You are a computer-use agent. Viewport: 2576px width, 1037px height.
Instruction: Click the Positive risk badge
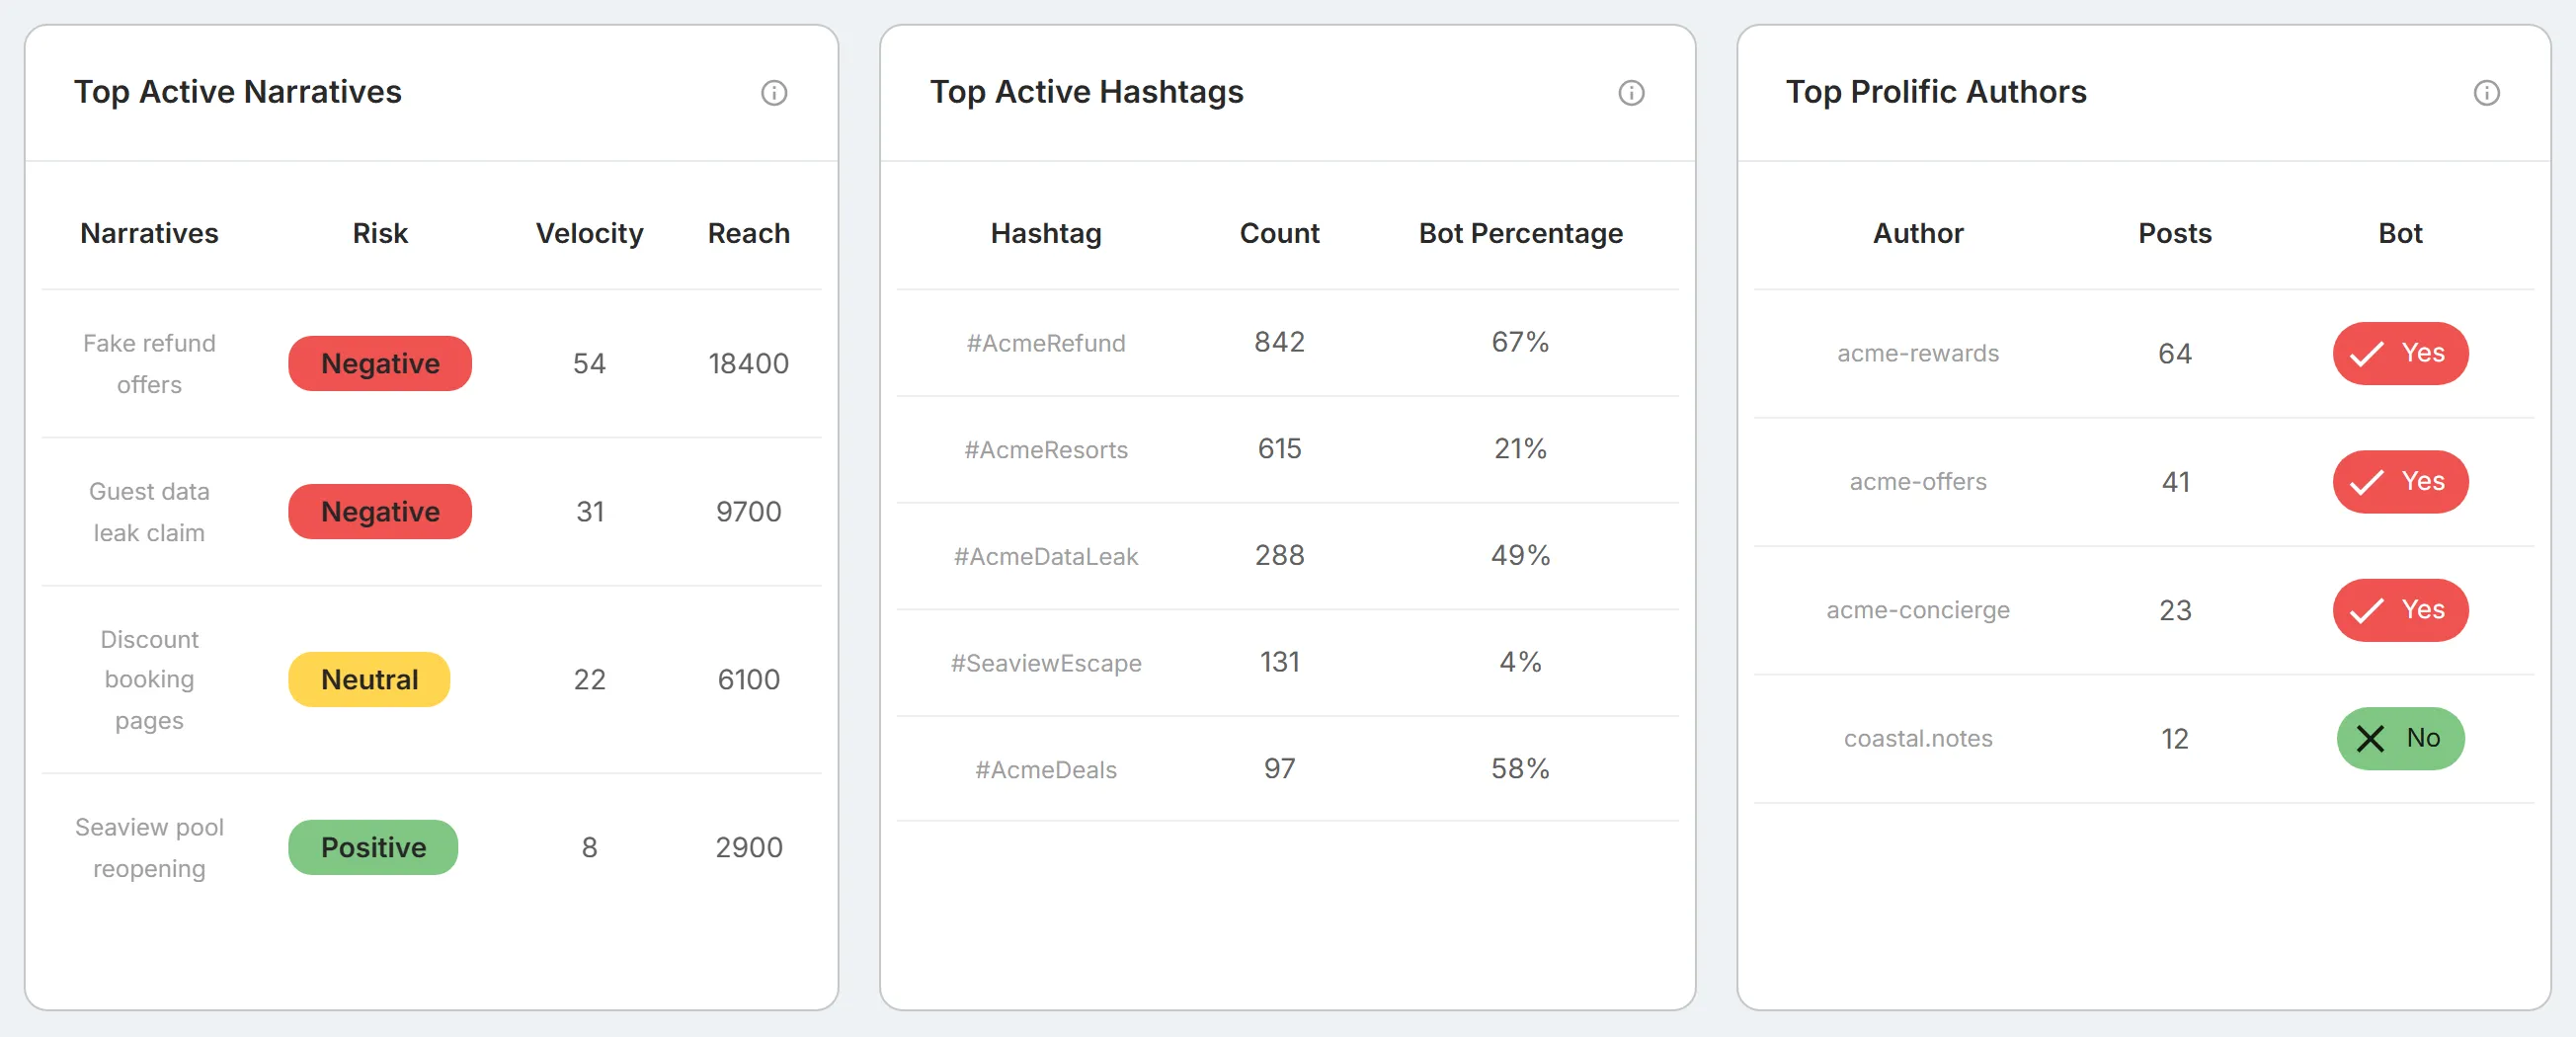click(373, 847)
